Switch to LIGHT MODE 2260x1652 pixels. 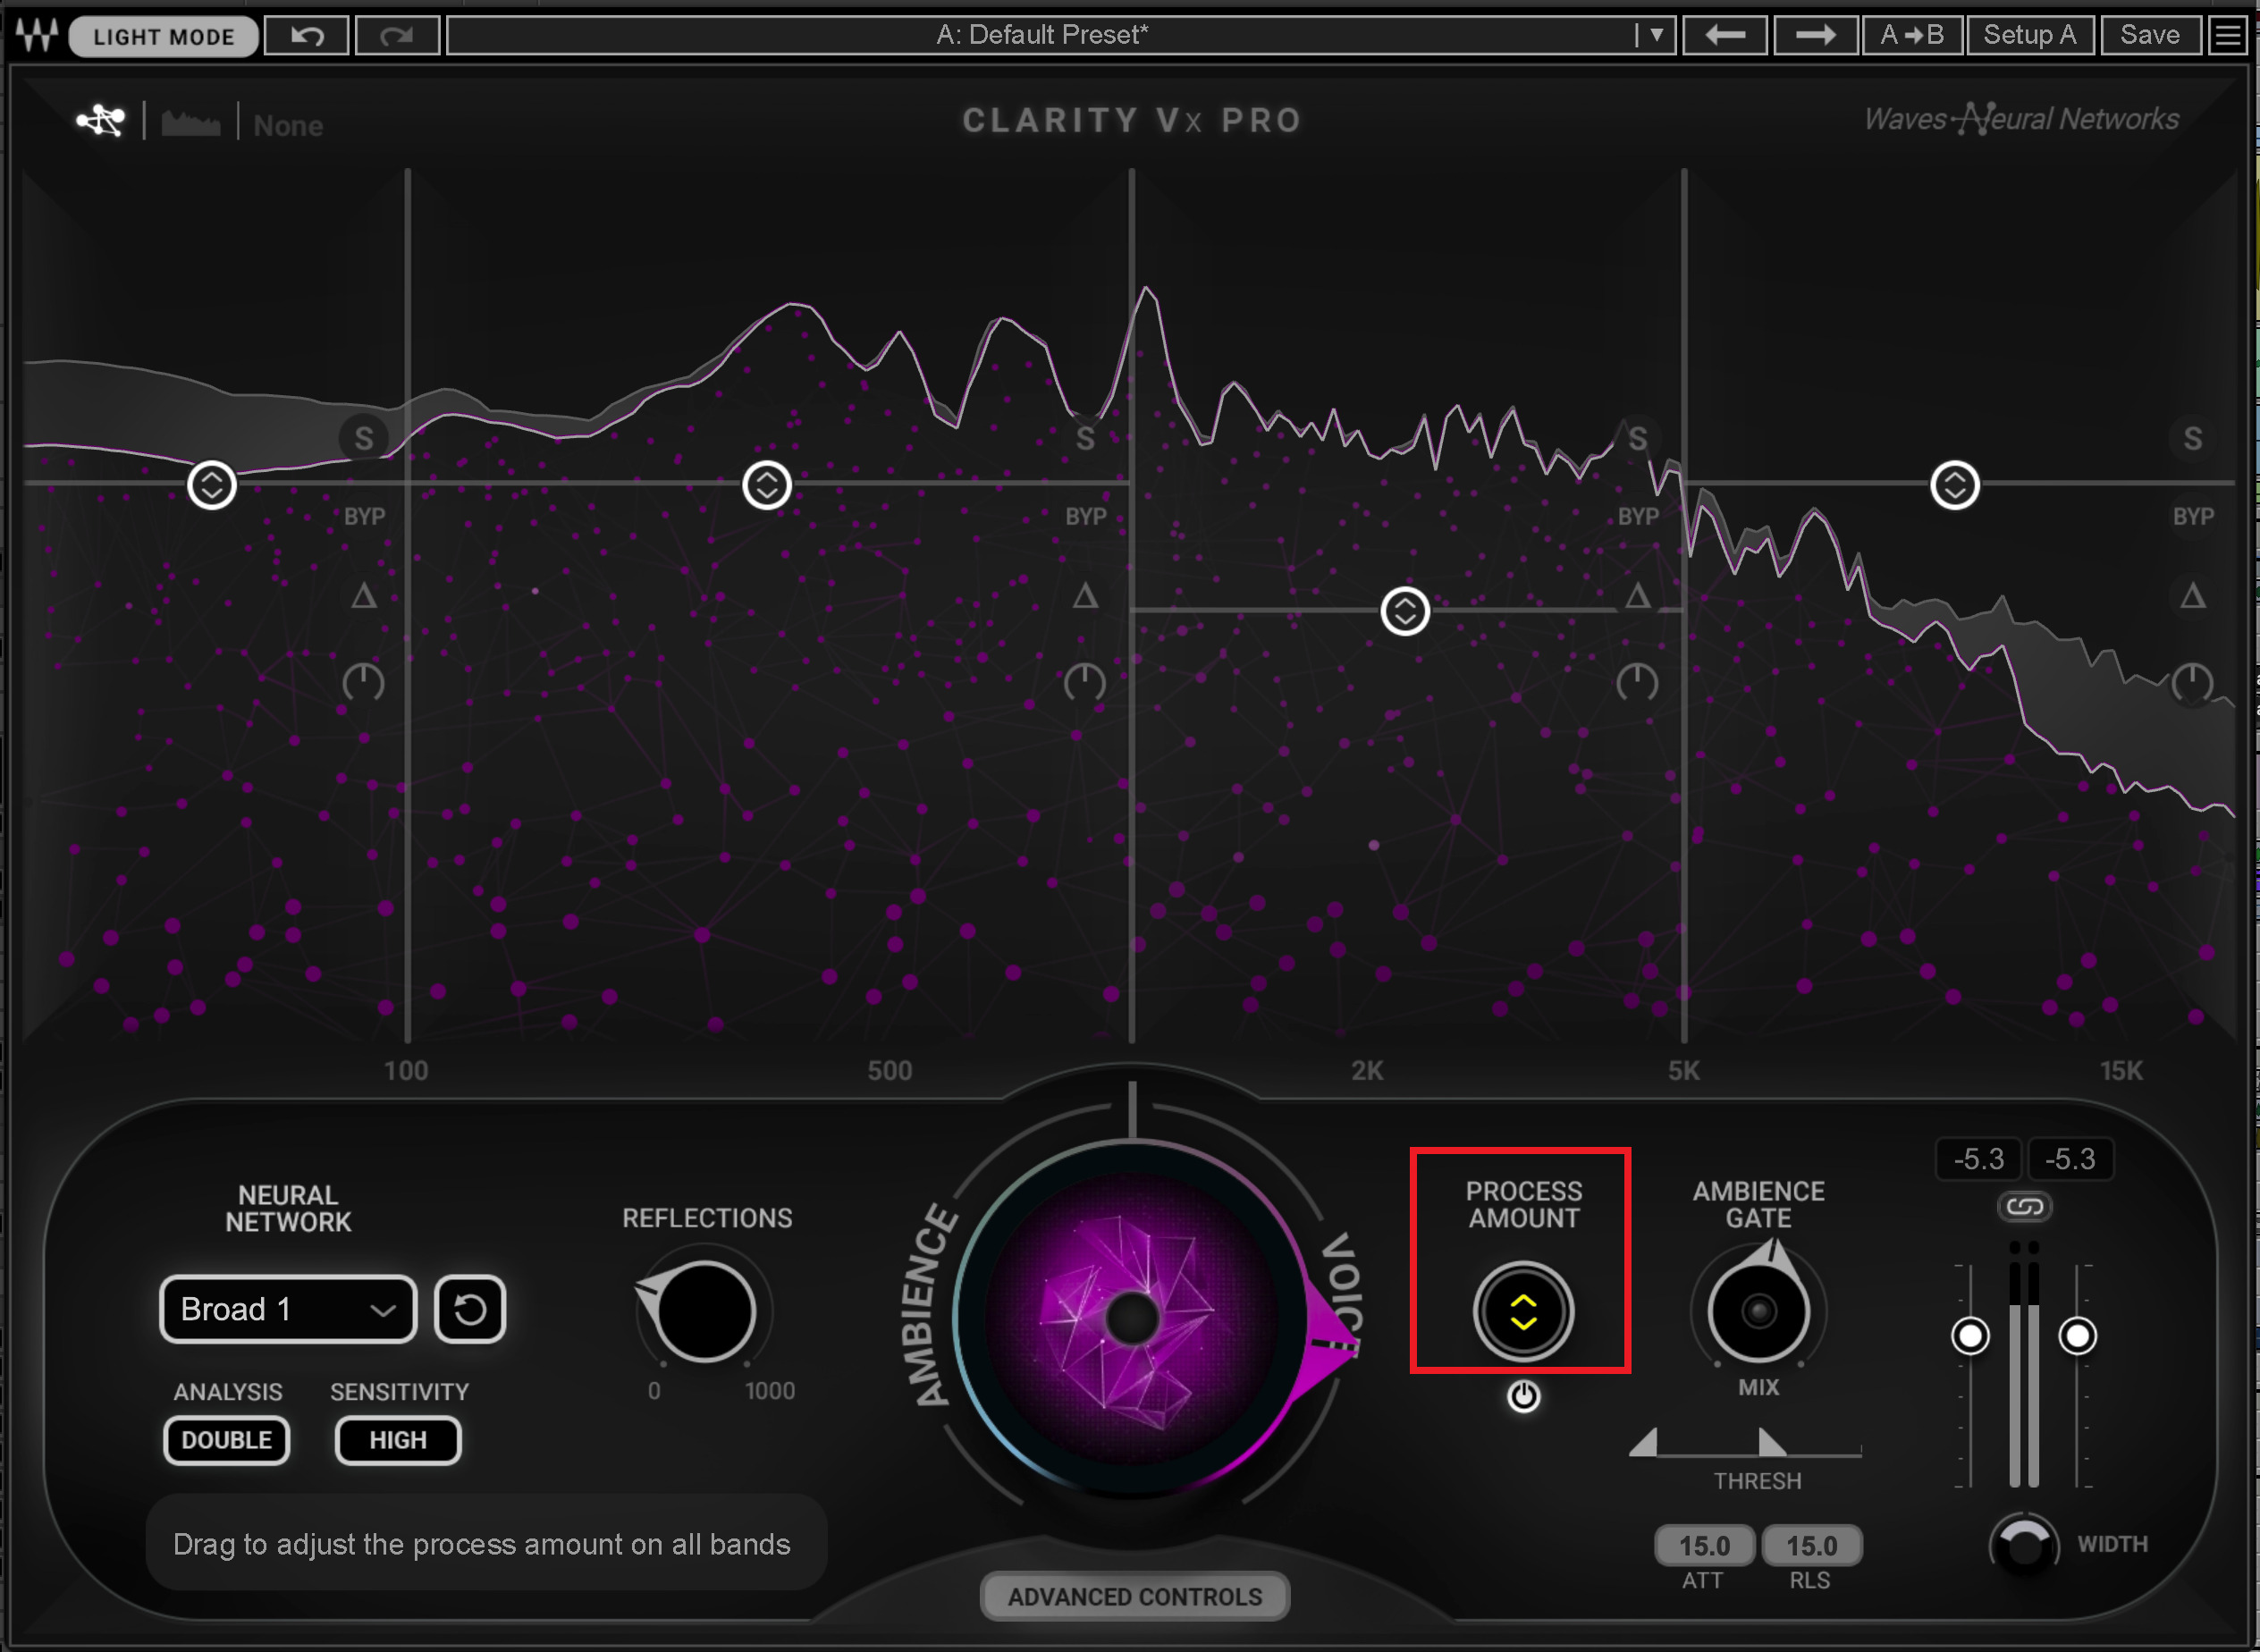point(164,37)
